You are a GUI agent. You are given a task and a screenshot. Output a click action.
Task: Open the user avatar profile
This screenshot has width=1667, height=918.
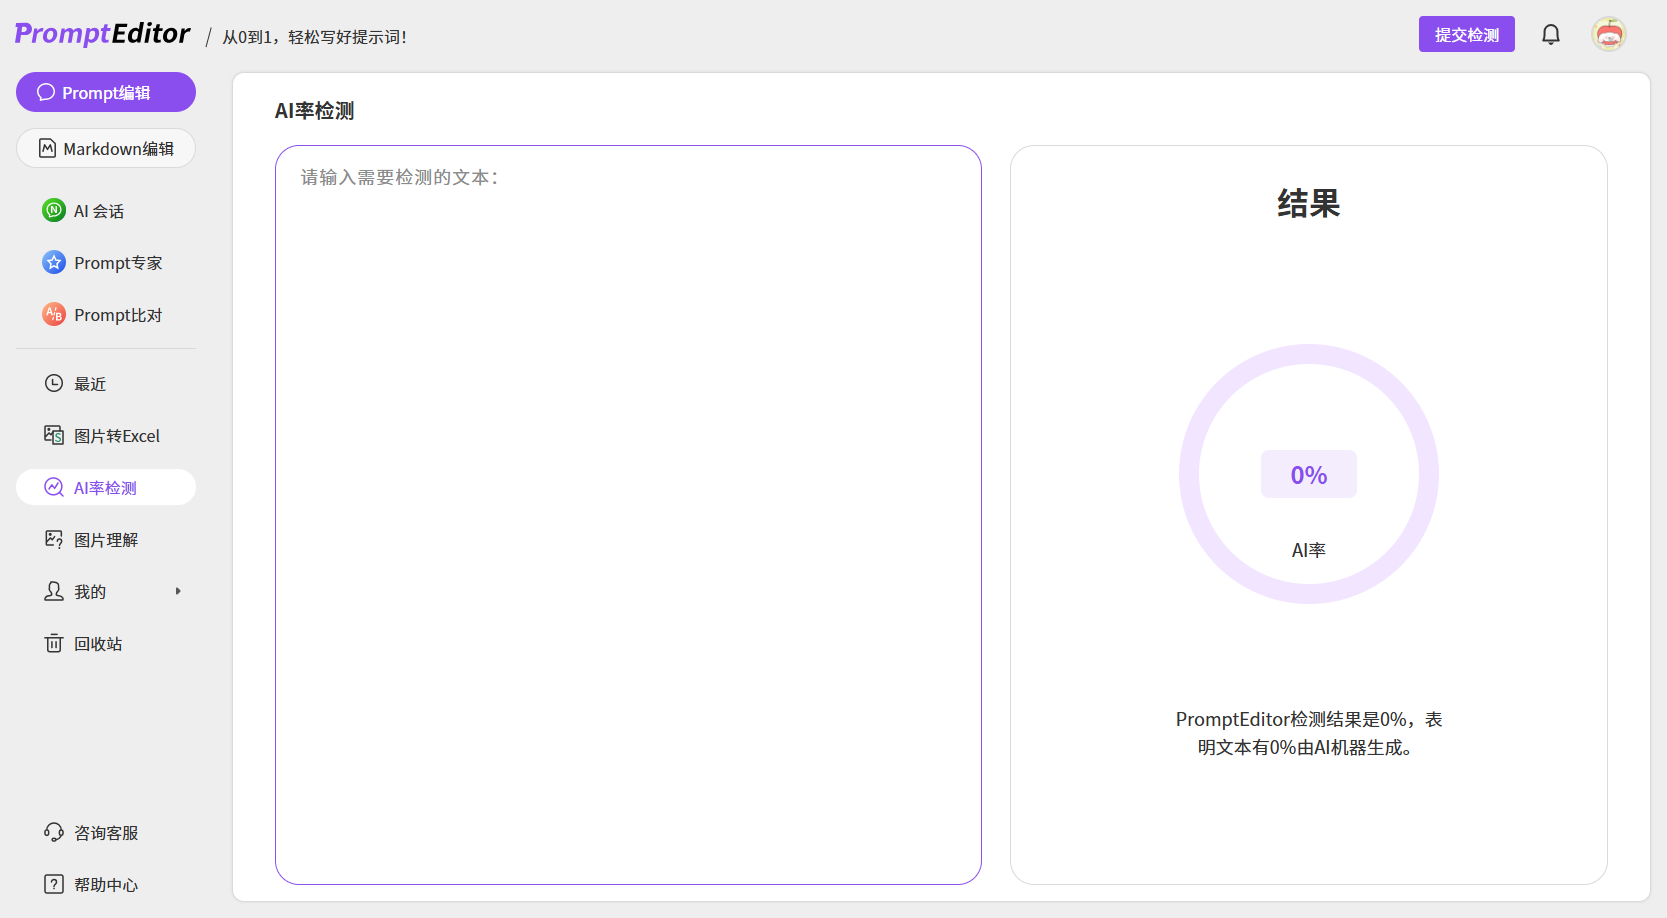(1608, 35)
